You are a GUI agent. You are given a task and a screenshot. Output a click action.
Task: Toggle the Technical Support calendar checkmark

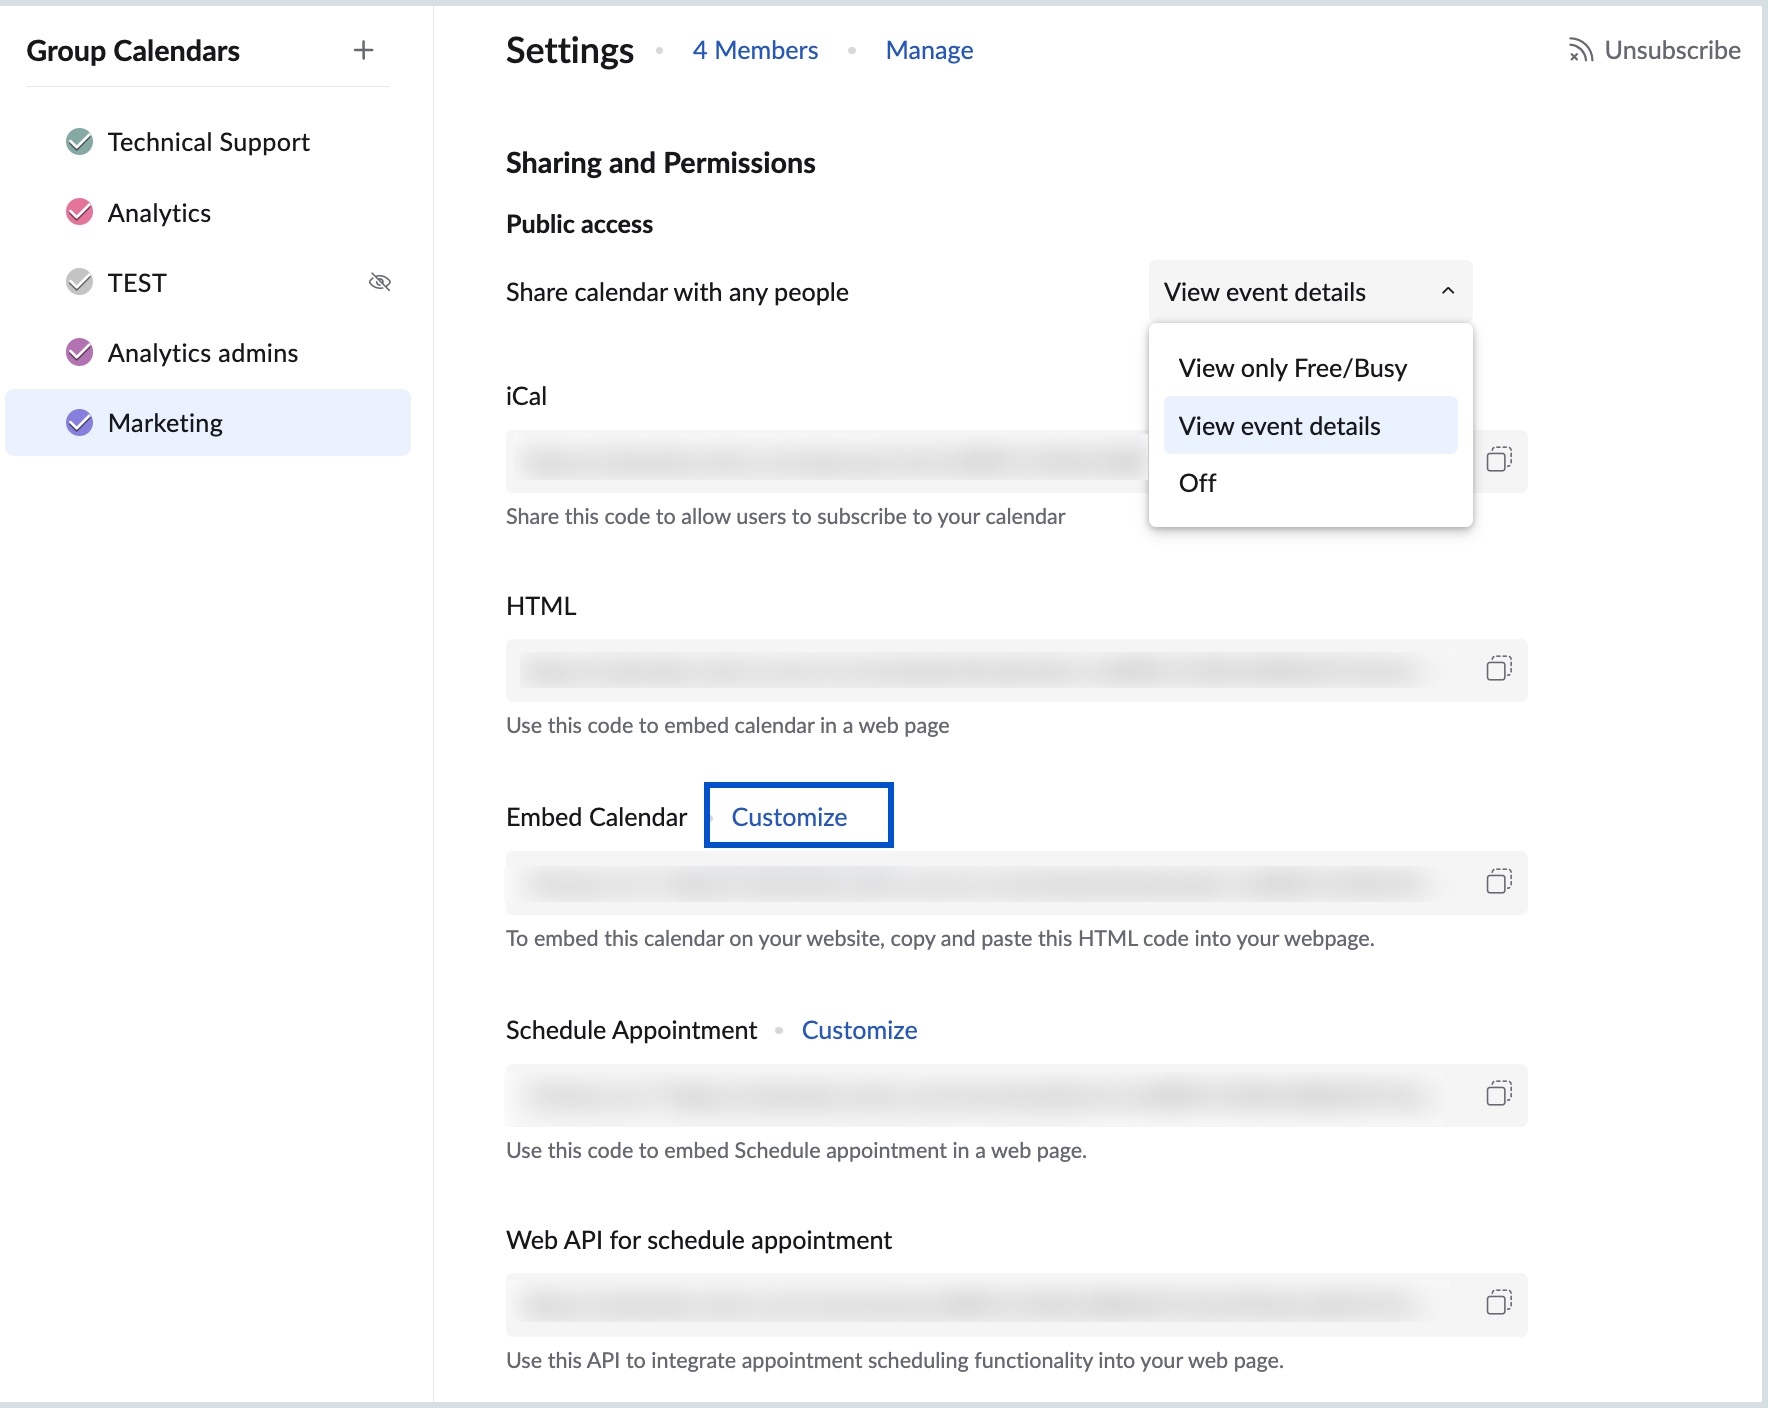78,141
